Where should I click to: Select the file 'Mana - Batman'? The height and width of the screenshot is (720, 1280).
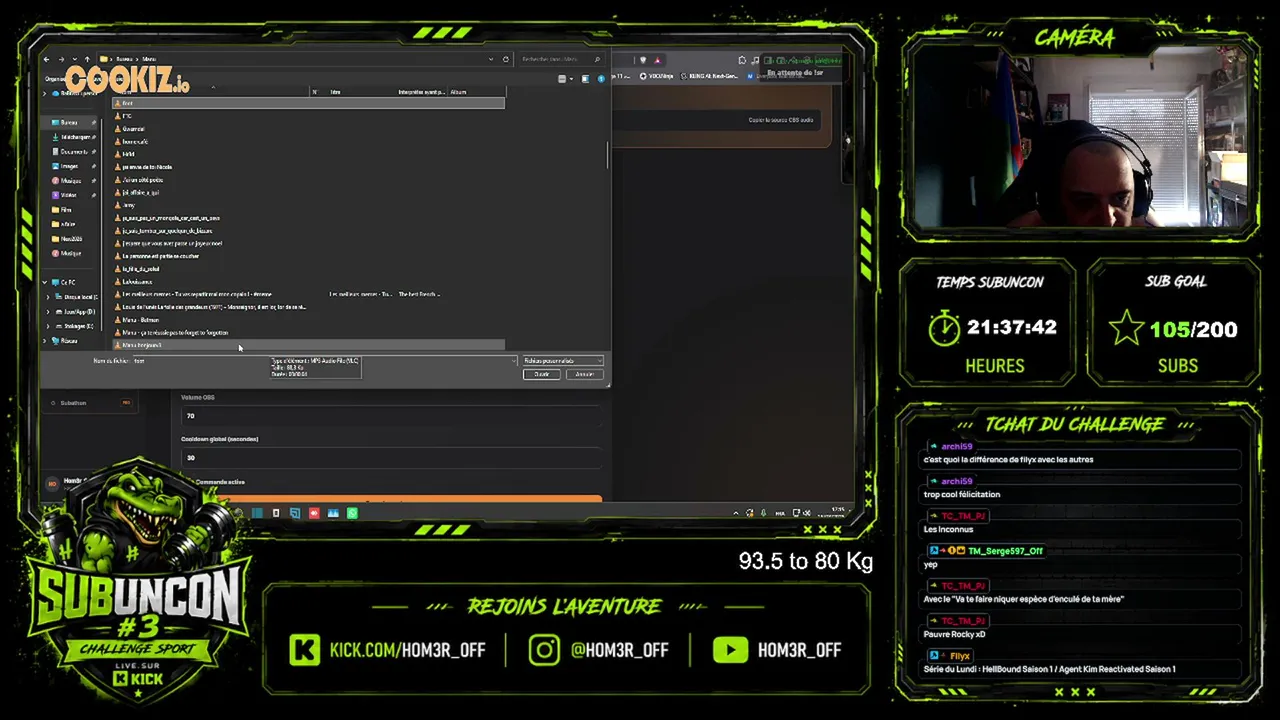140,320
